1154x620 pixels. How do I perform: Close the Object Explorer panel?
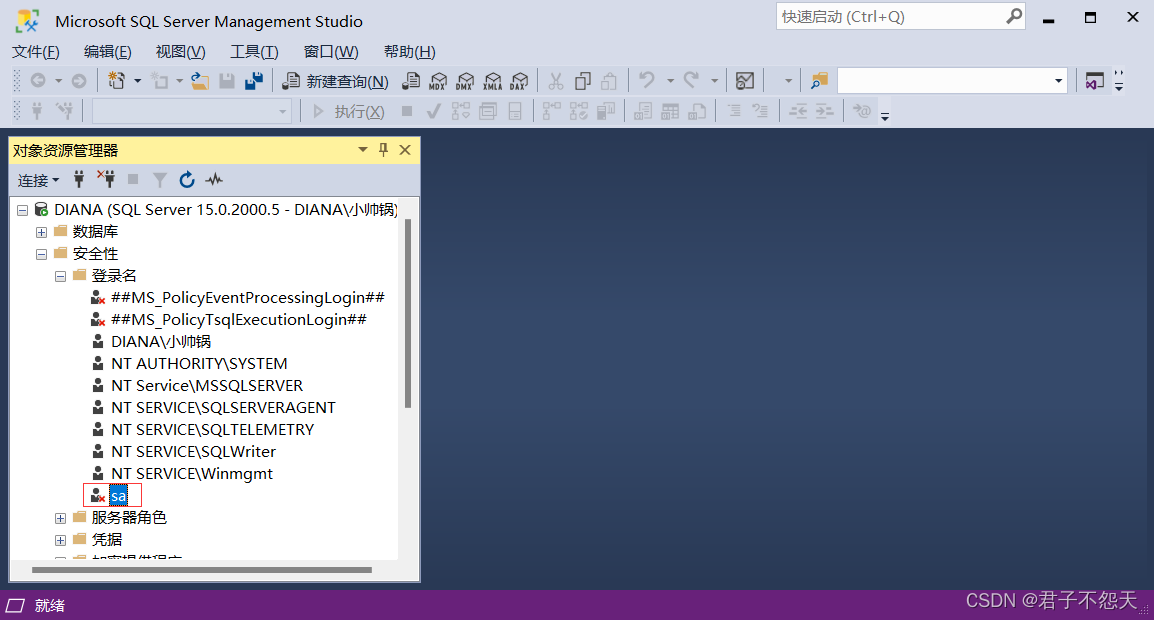(405, 149)
